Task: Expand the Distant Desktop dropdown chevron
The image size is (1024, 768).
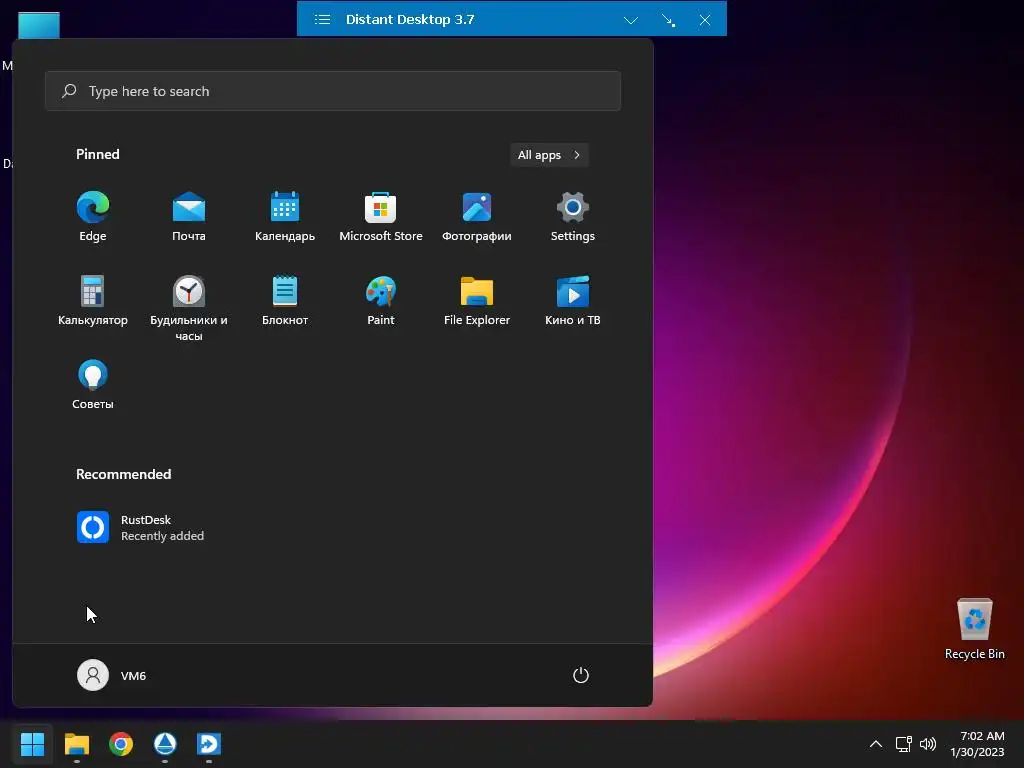Action: pyautogui.click(x=630, y=20)
